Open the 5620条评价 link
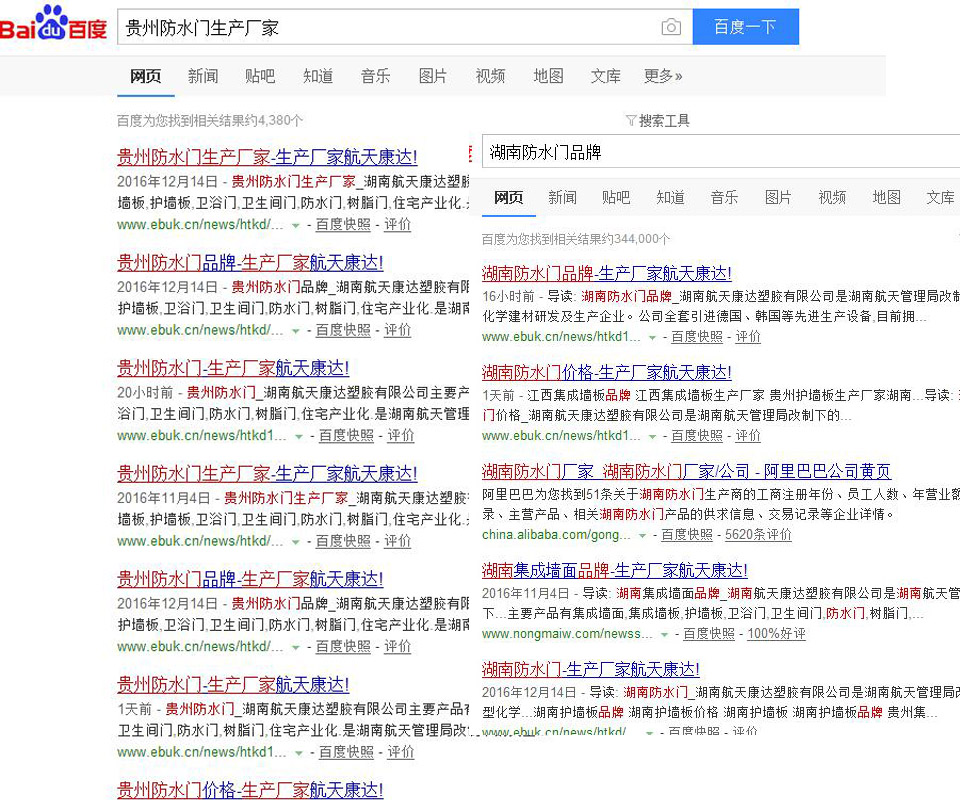This screenshot has height=800, width=960. [759, 535]
